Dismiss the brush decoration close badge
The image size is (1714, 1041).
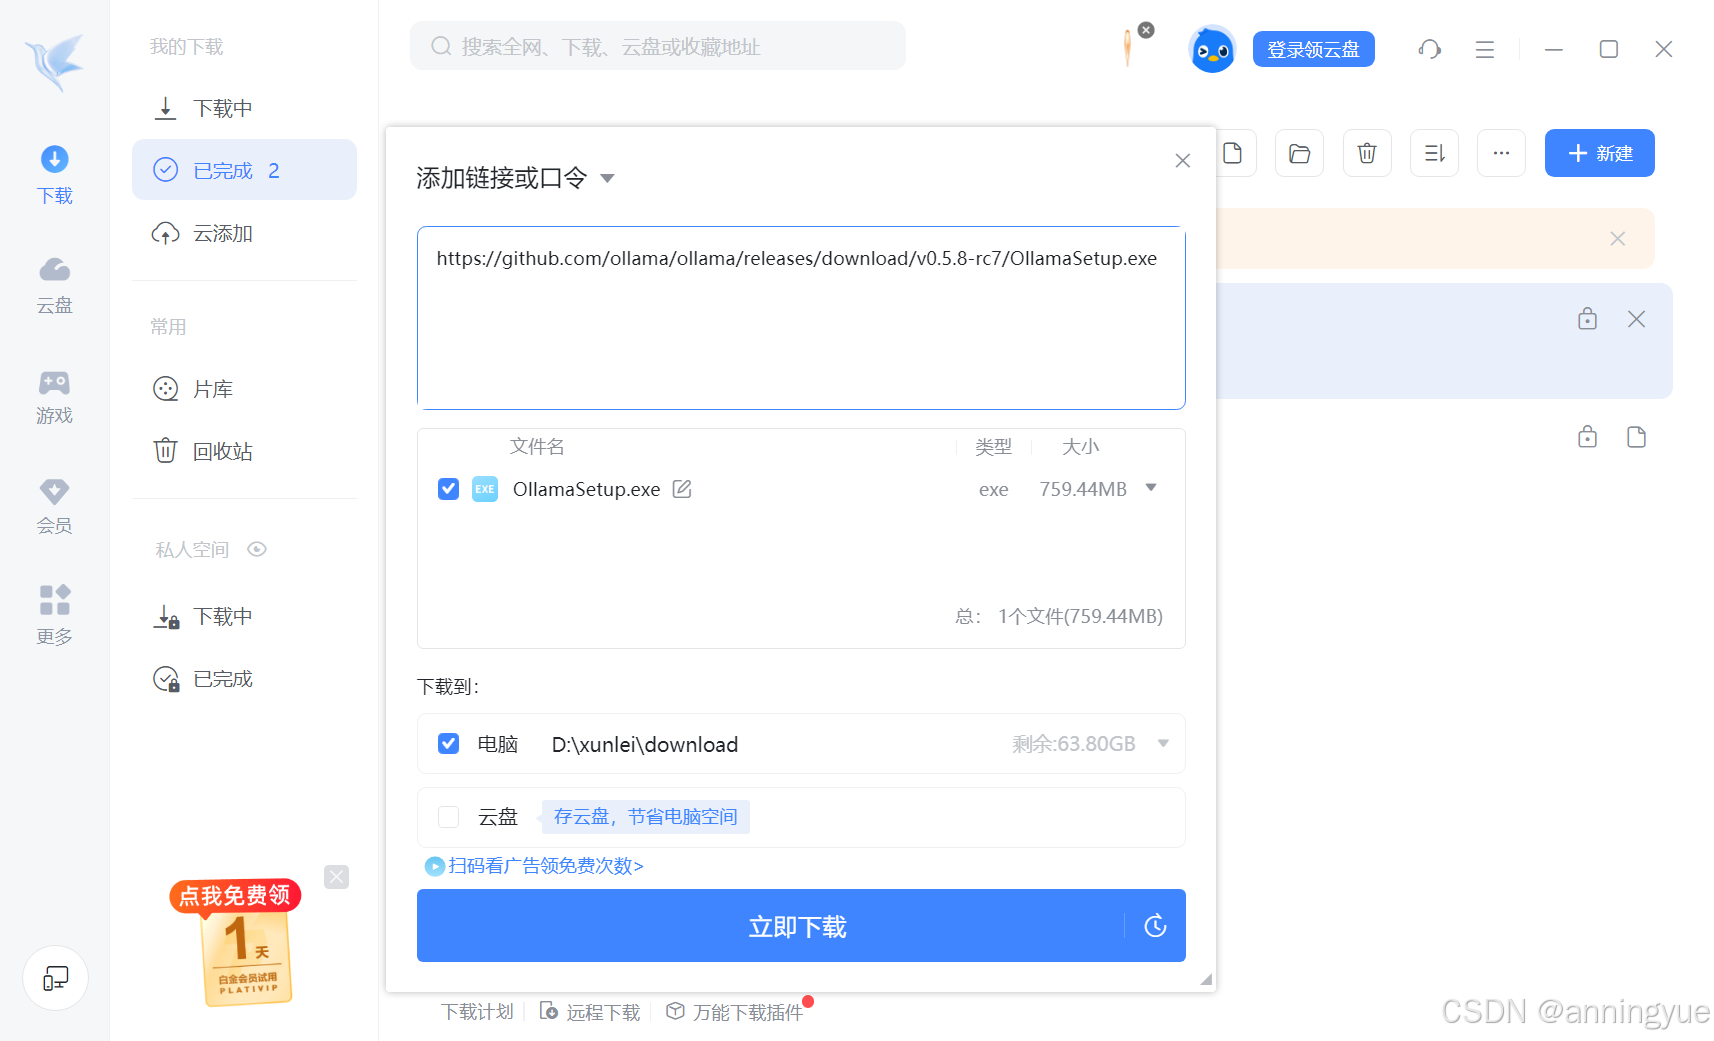coord(1146,30)
